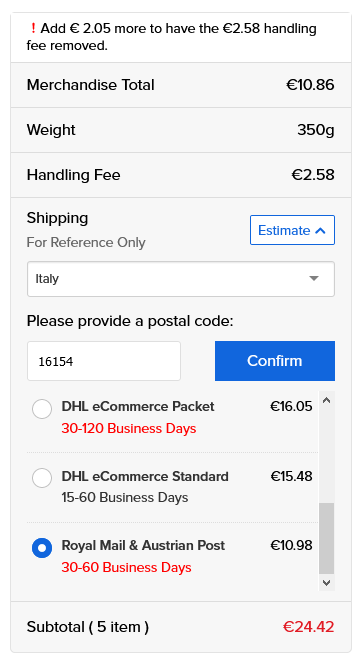Select Royal Mail & Austrian Post option
Viewport: 362px width, 662px height.
[42, 548]
